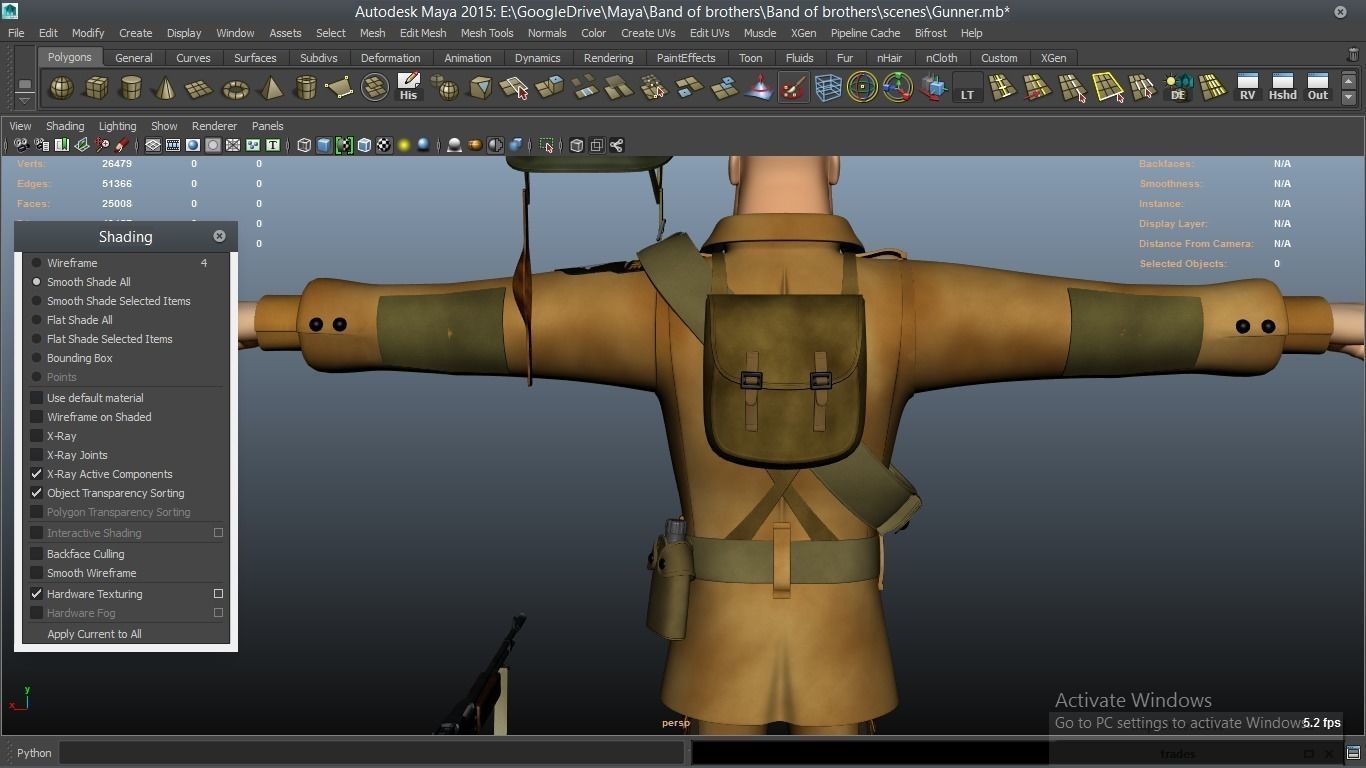1366x768 pixels.
Task: Click the Python language toggle button
Action: click(x=34, y=753)
